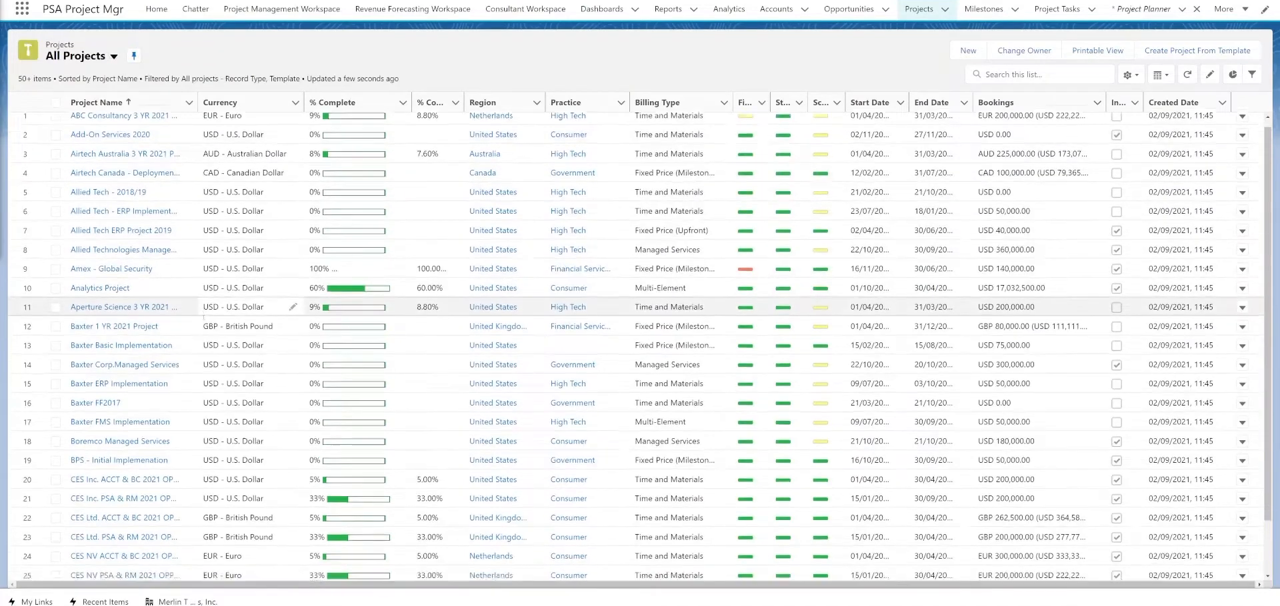The width and height of the screenshot is (1280, 606).
Task: Toggle In... checkbox for Airtech Australia row
Action: coord(1116,154)
